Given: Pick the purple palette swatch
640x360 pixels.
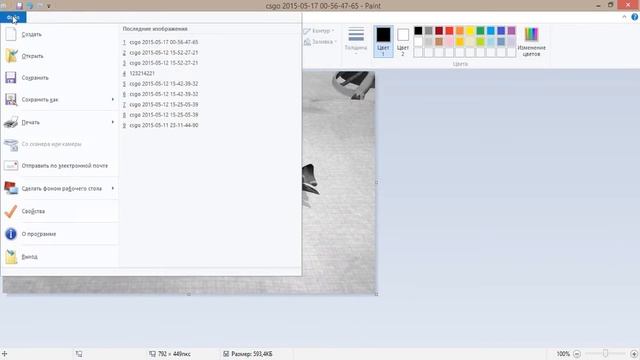Looking at the screenshot, I should pyautogui.click(x=511, y=31).
